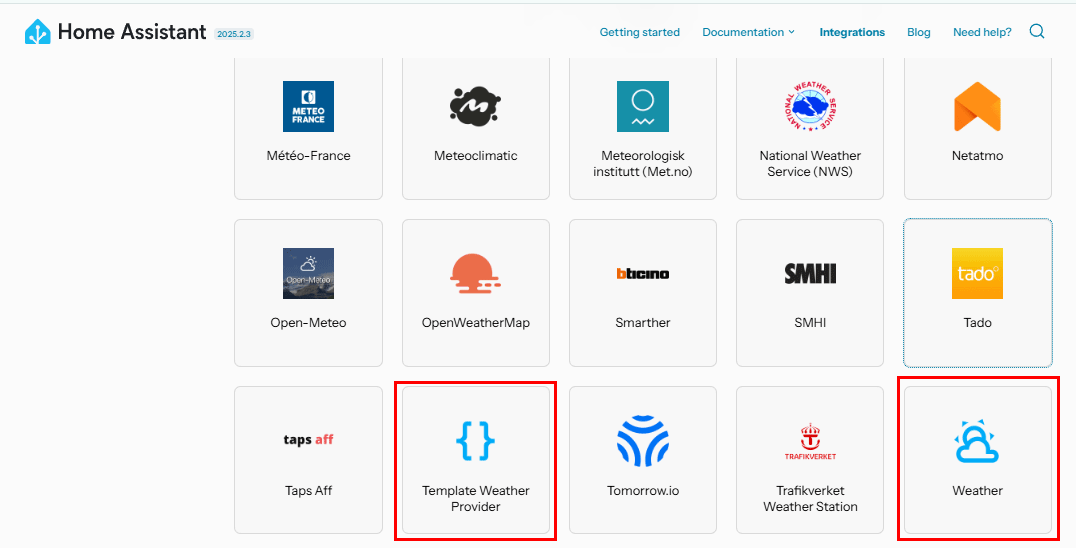
Task: Click the National Weather Service emblem
Action: 810,106
